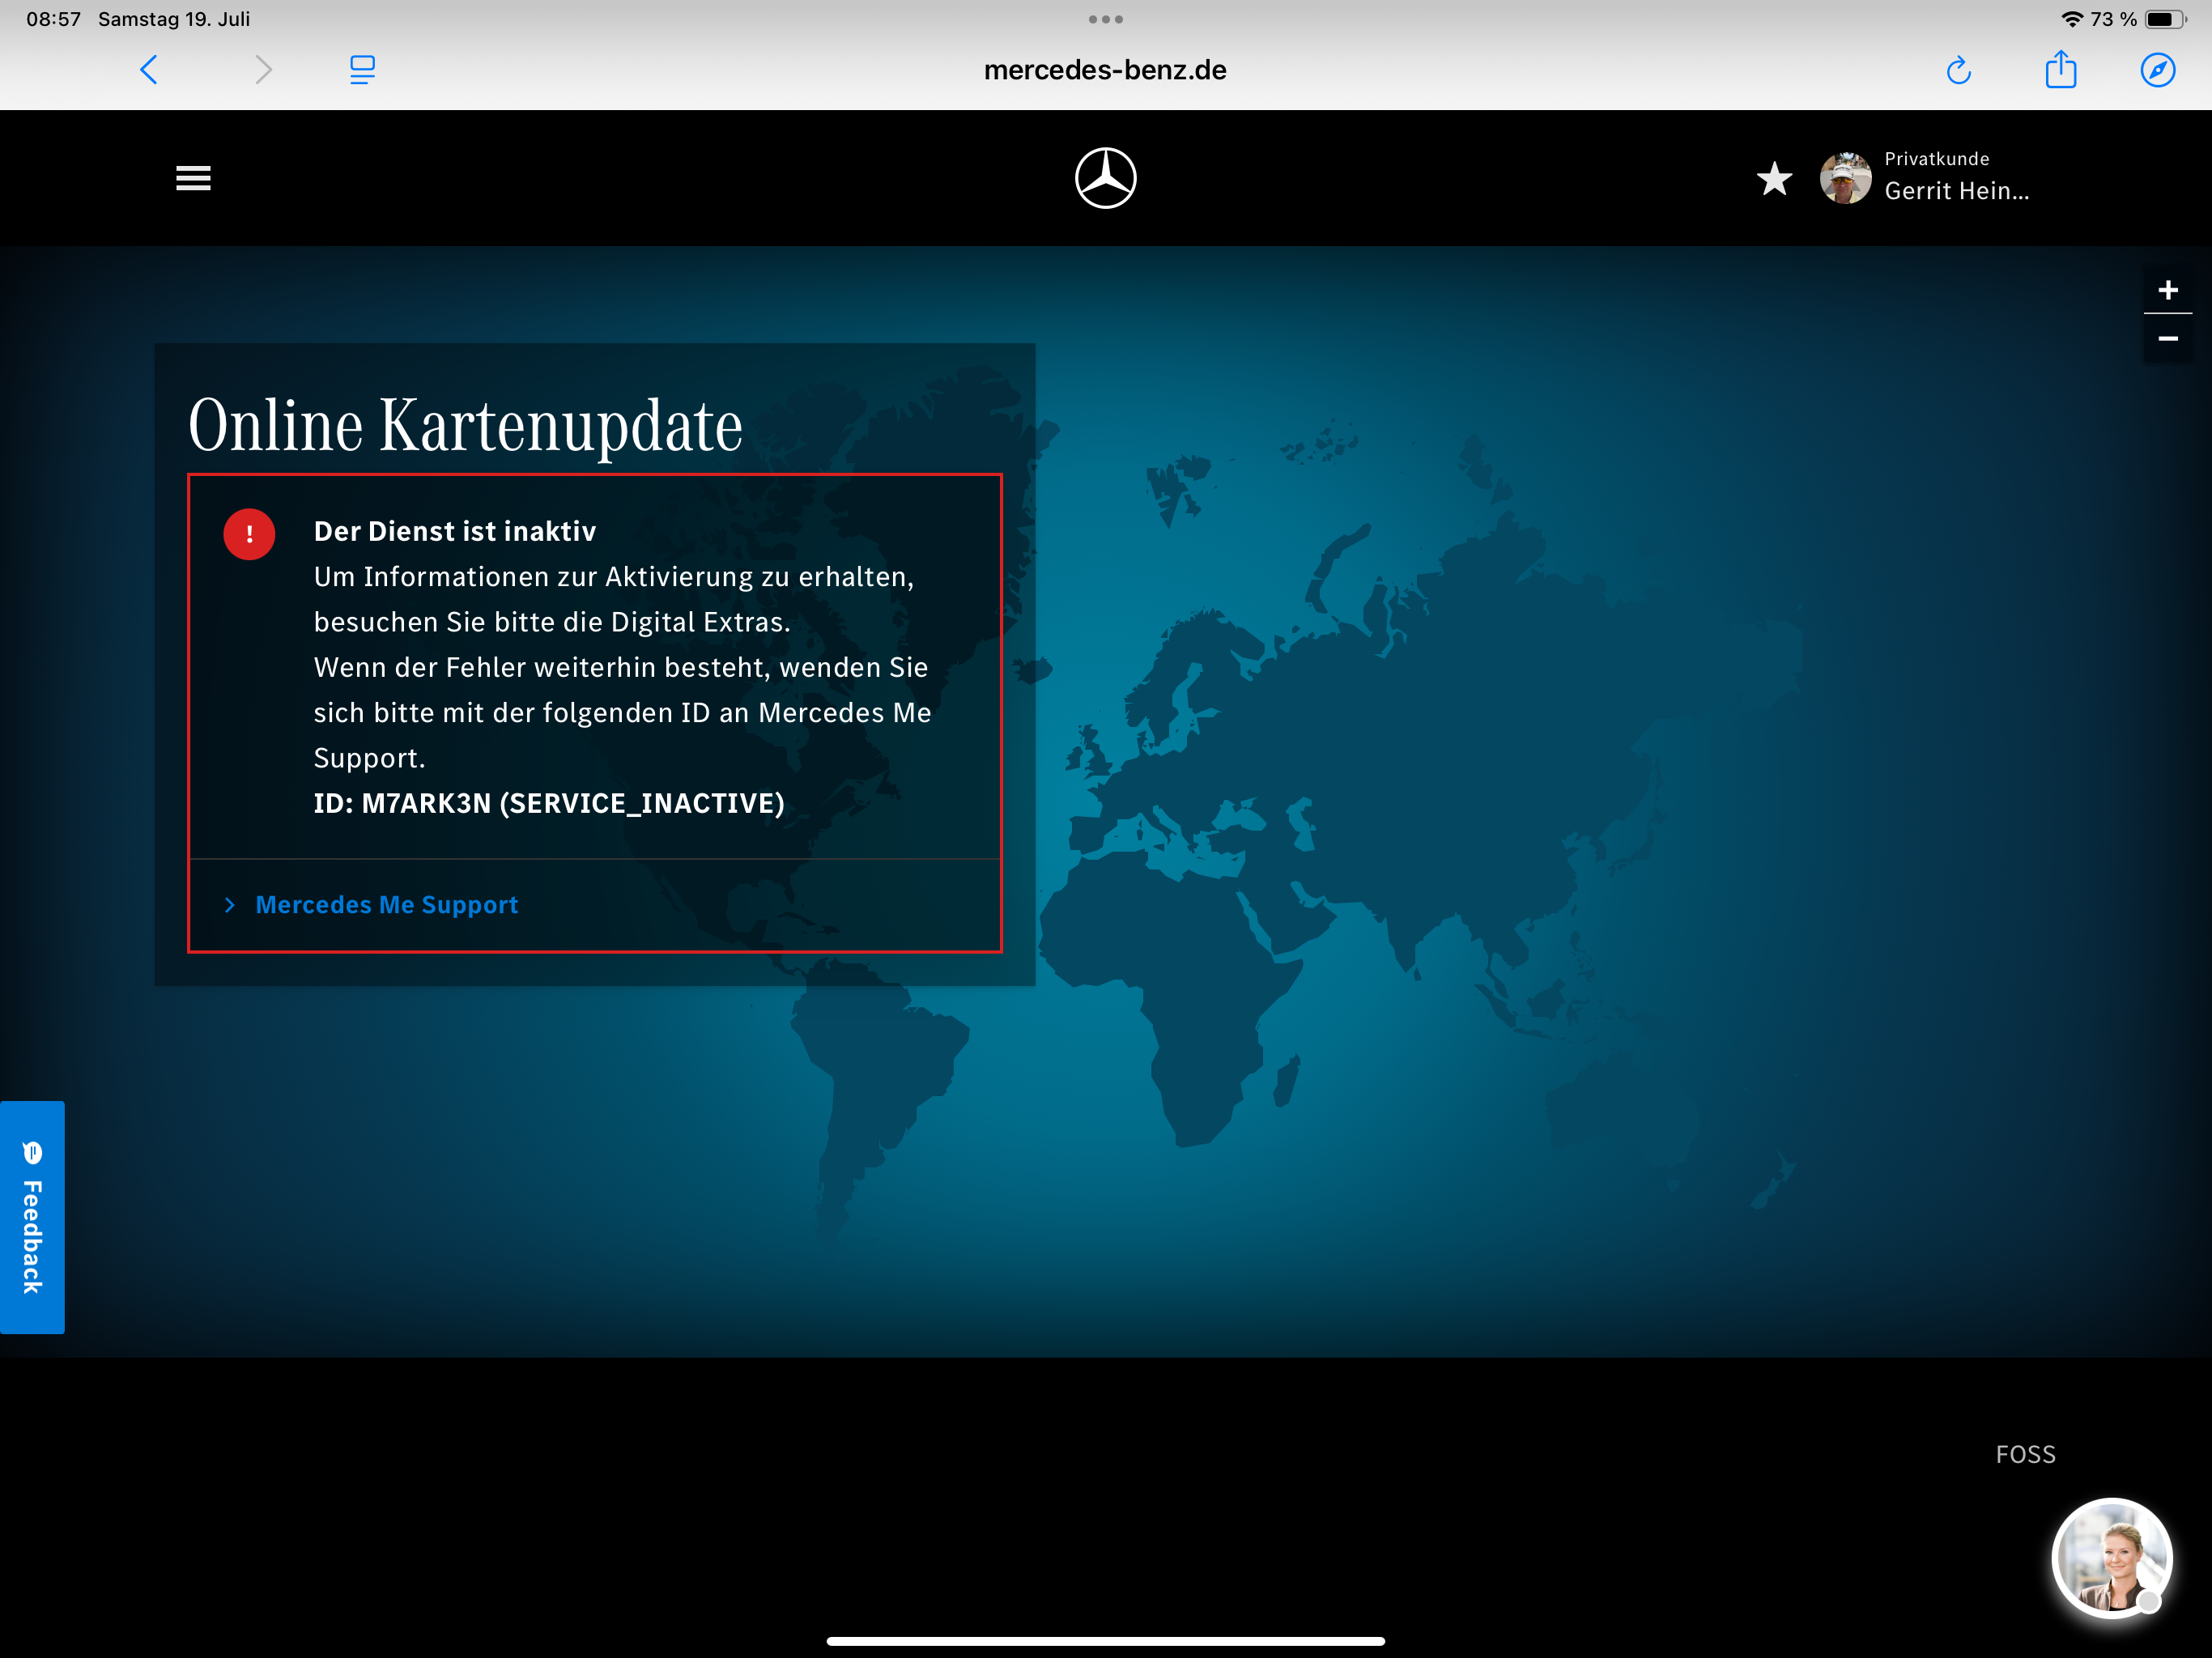Open the hamburger navigation menu

pos(193,178)
